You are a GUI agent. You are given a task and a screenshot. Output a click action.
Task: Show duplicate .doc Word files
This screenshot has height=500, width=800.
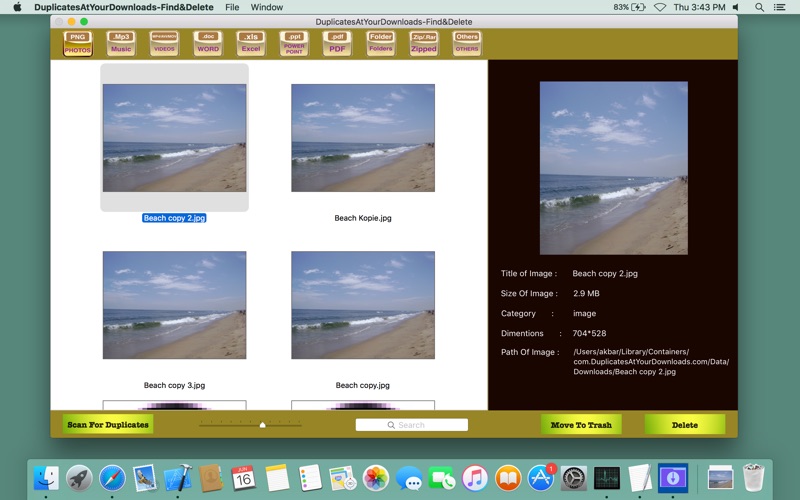(208, 43)
